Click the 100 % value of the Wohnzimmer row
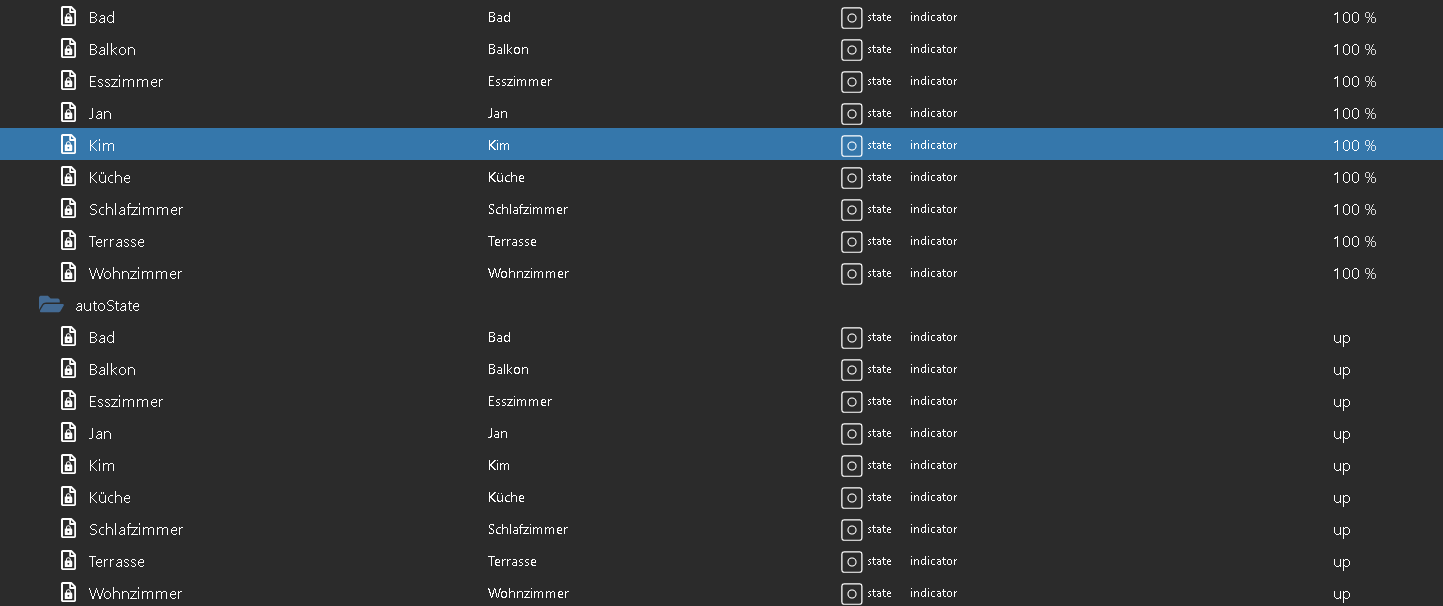The height and width of the screenshot is (606, 1443). 1354,273
